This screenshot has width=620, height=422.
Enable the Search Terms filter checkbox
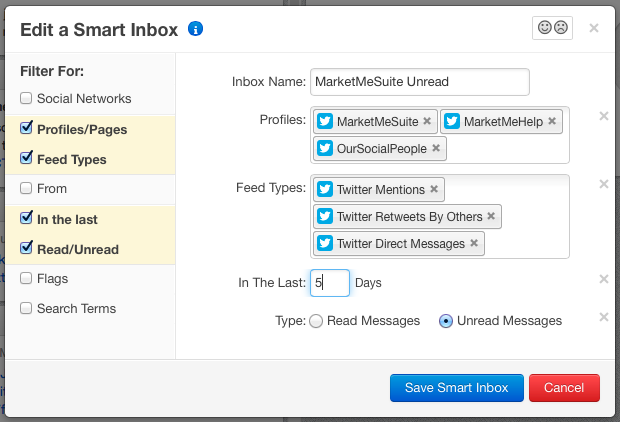26,308
